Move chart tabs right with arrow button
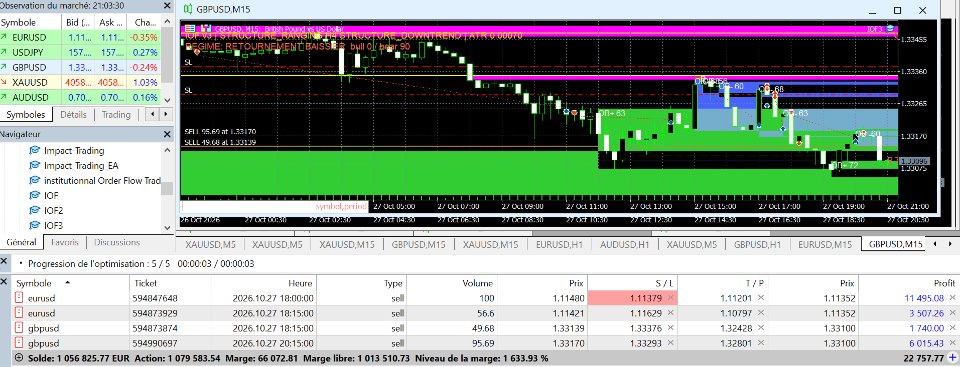 [x=950, y=244]
